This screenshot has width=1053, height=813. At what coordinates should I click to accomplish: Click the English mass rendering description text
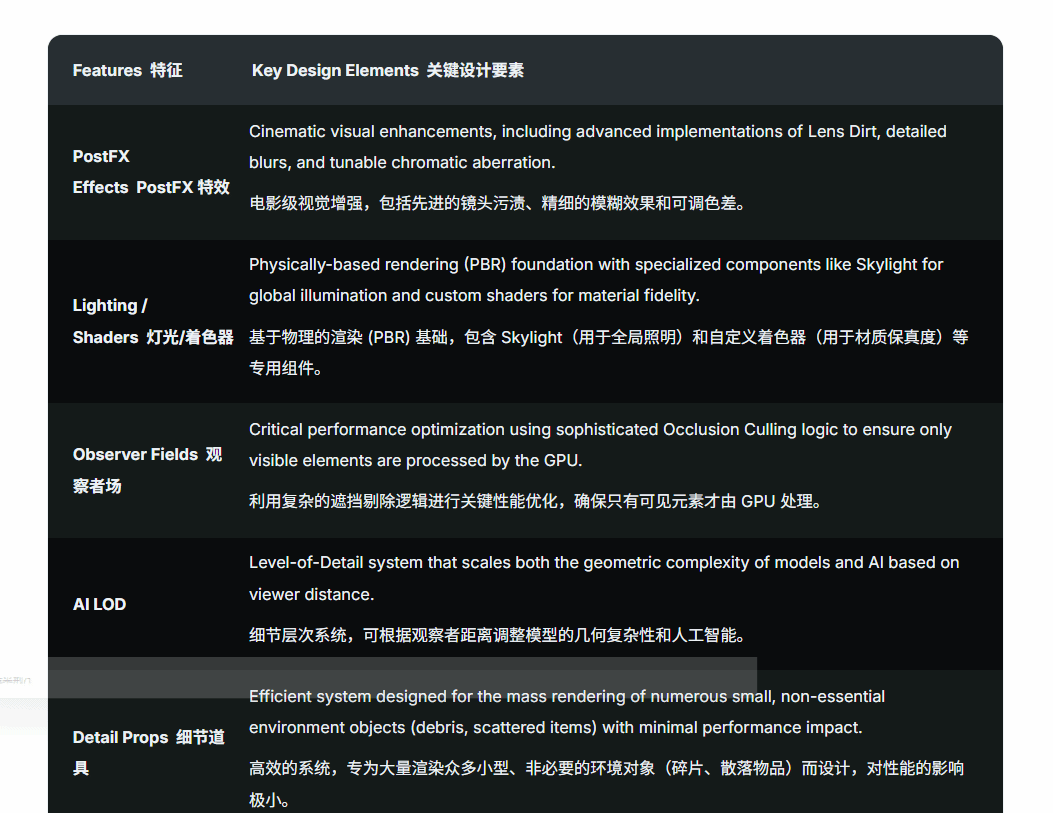click(566, 711)
